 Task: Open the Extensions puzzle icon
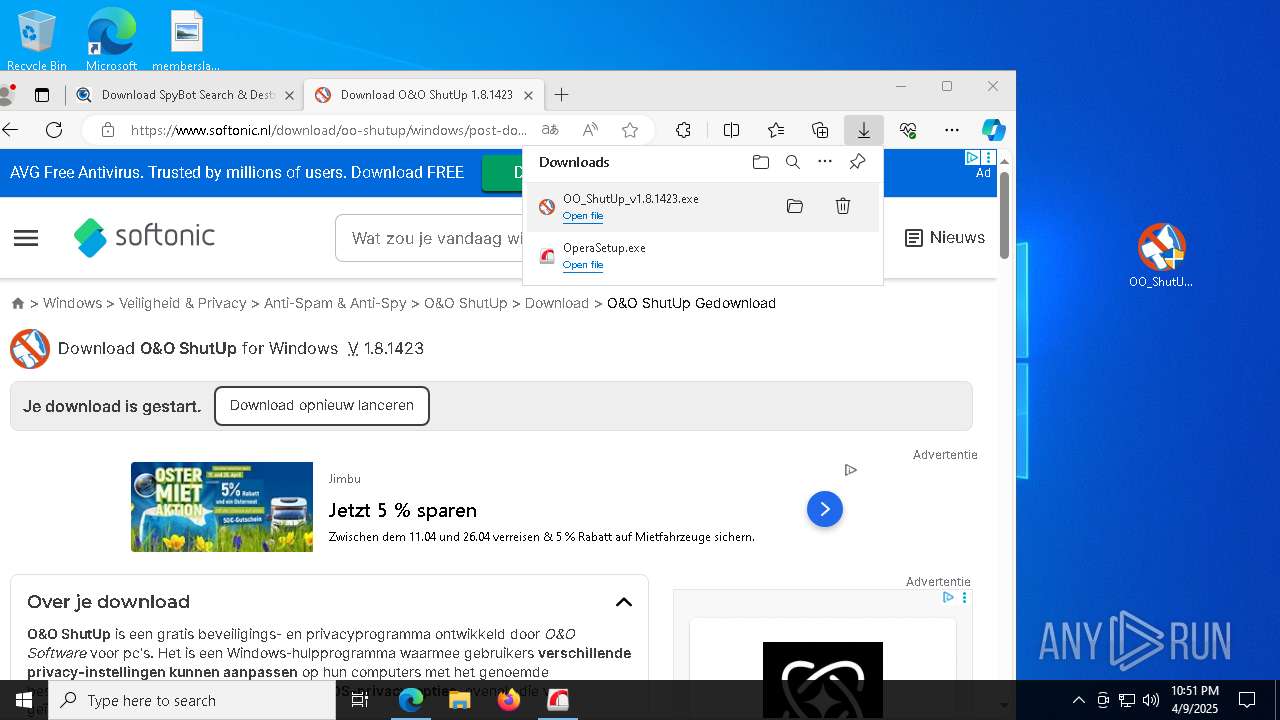pos(684,130)
